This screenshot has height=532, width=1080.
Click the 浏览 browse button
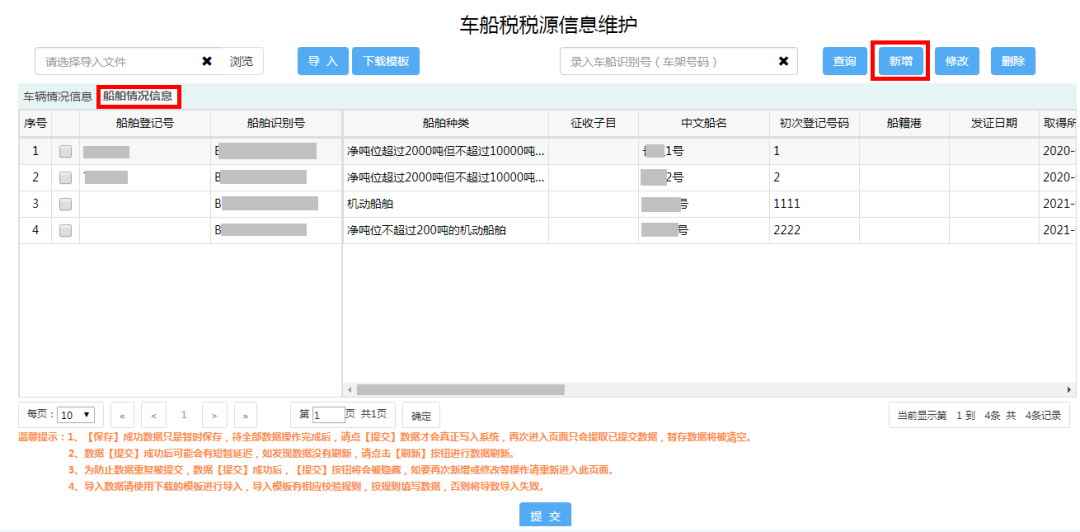pyautogui.click(x=242, y=61)
